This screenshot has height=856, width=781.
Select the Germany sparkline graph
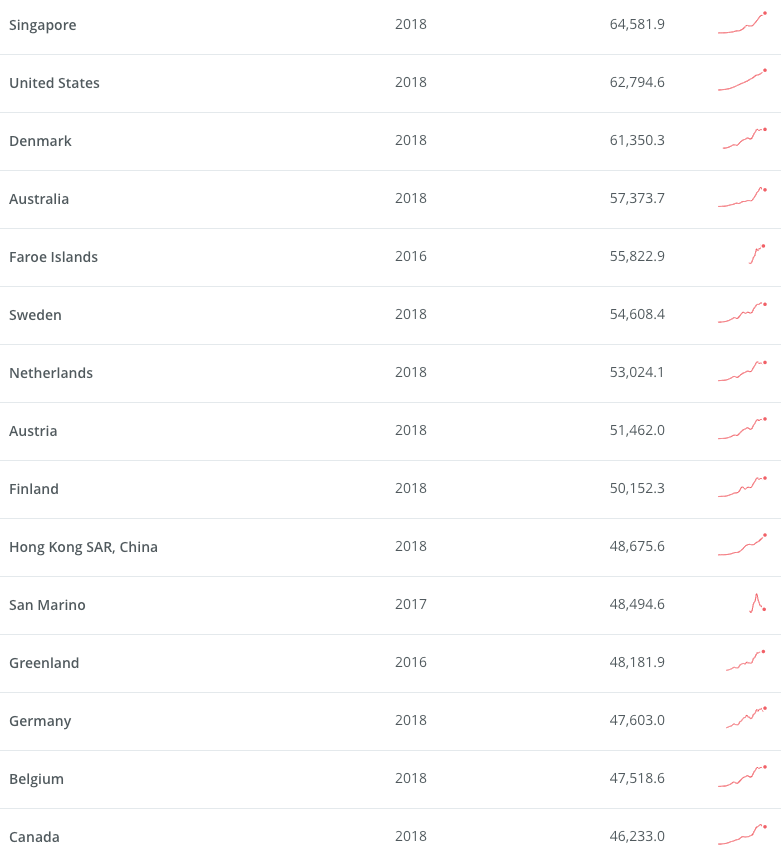coord(745,719)
